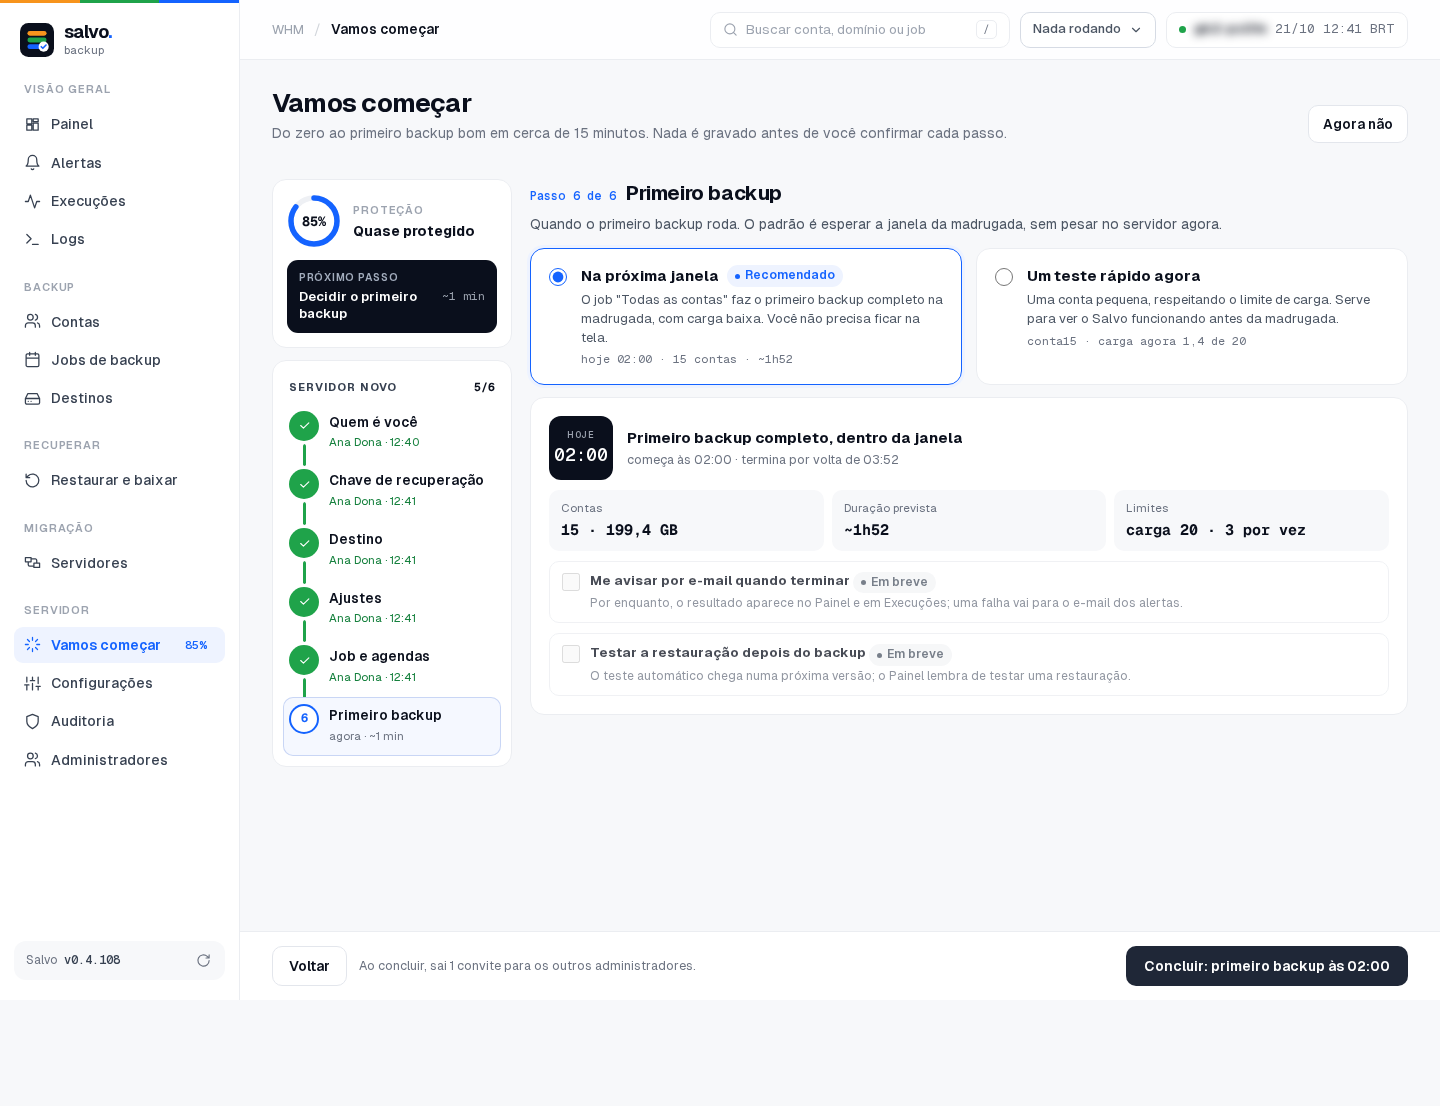The width and height of the screenshot is (1440, 1106).
Task: Click the Em breve tag beside Testar a restauração
Action: (x=910, y=654)
